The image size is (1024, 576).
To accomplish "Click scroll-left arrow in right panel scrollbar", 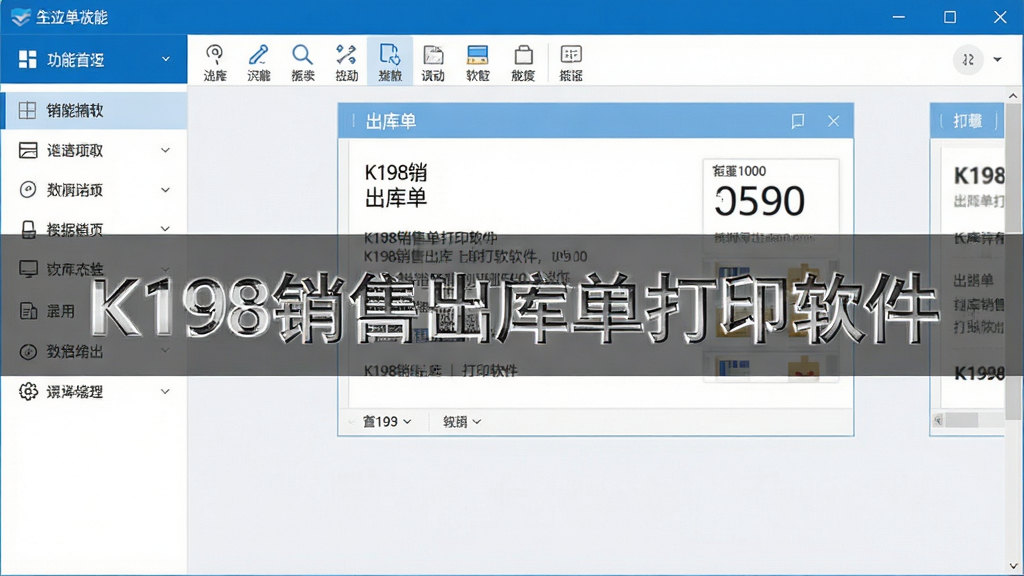I will 938,420.
